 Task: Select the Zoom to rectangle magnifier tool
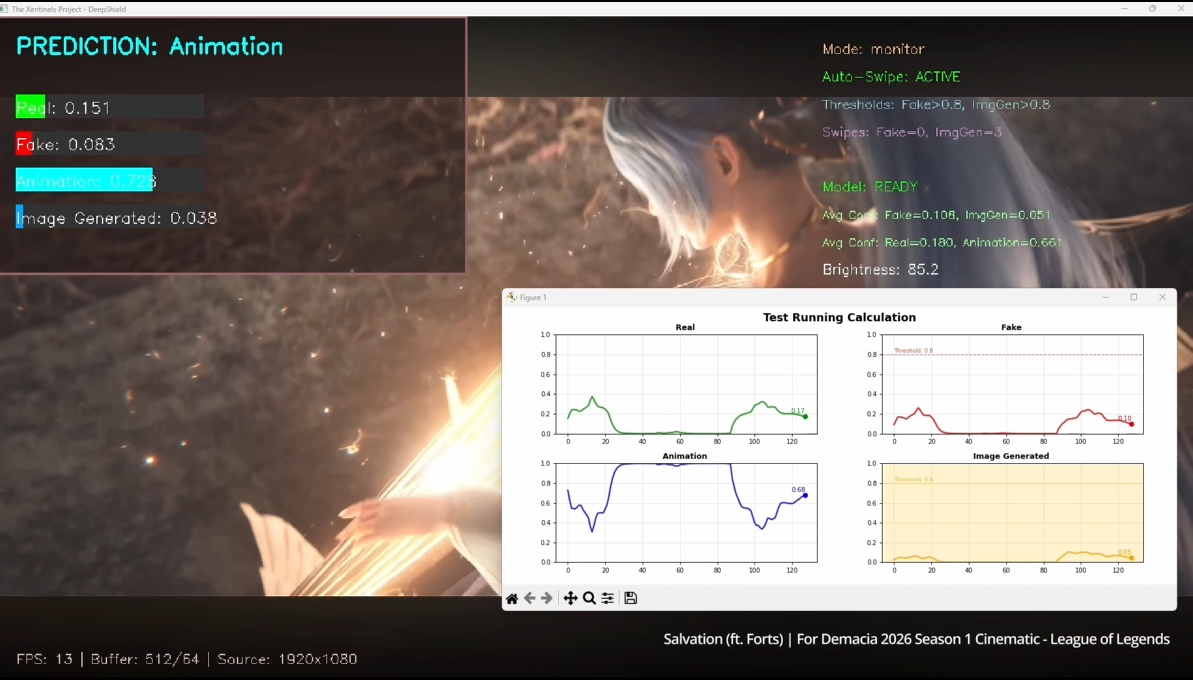[x=589, y=598]
